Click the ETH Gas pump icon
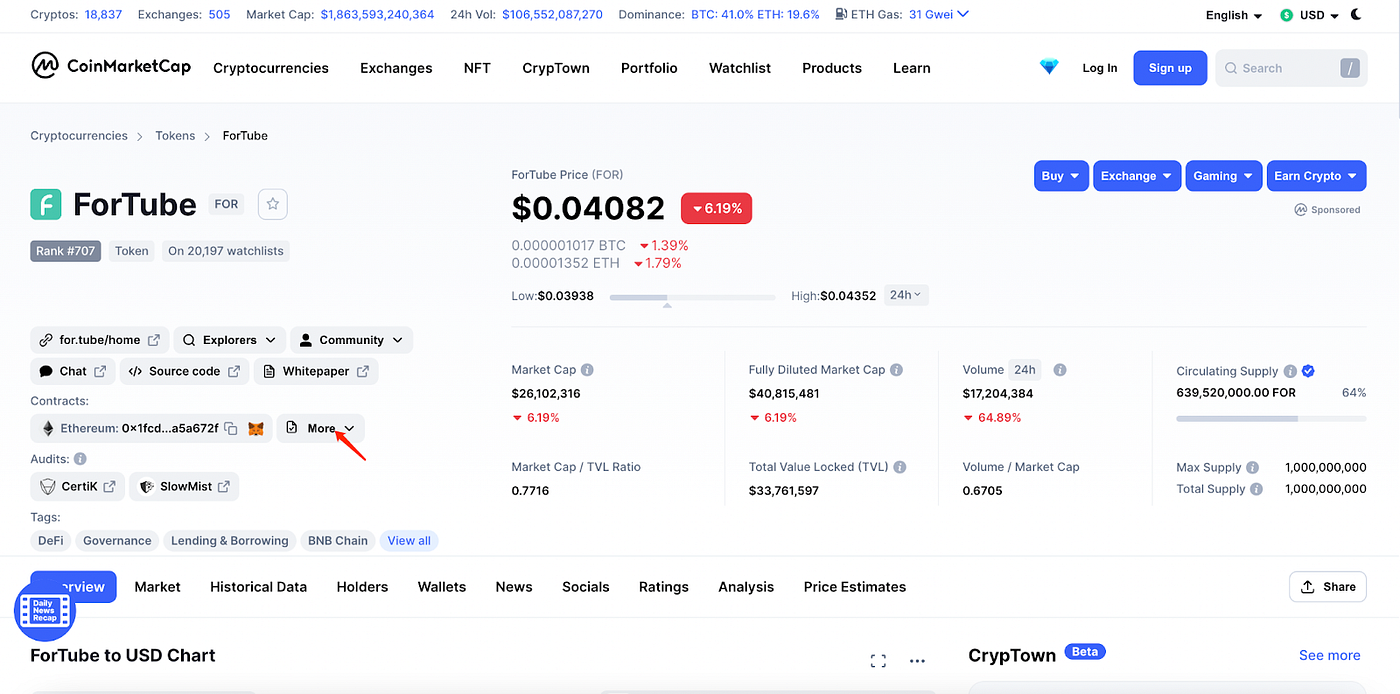This screenshot has width=1400, height=694. (842, 15)
